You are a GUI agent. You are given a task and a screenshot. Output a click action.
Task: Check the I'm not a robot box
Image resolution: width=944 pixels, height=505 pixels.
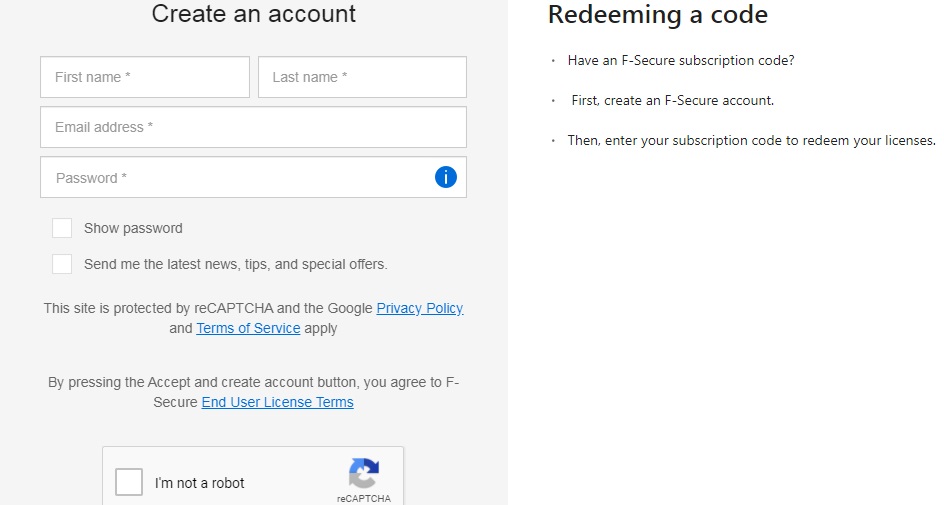(x=129, y=482)
